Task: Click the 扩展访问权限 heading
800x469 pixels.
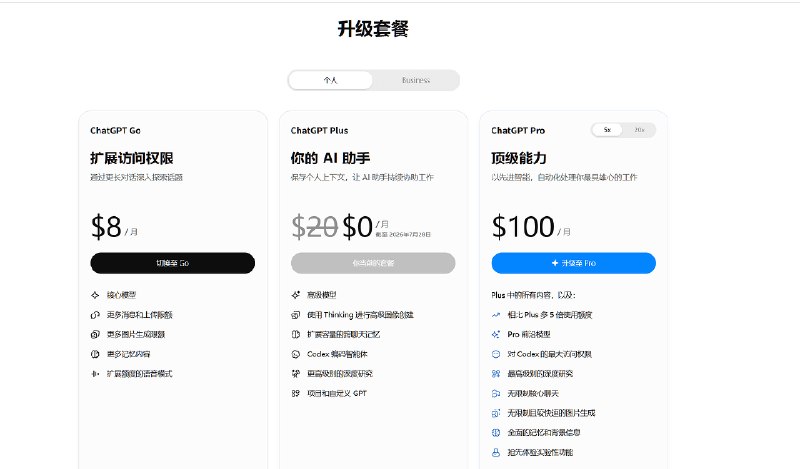Action: tap(132, 158)
